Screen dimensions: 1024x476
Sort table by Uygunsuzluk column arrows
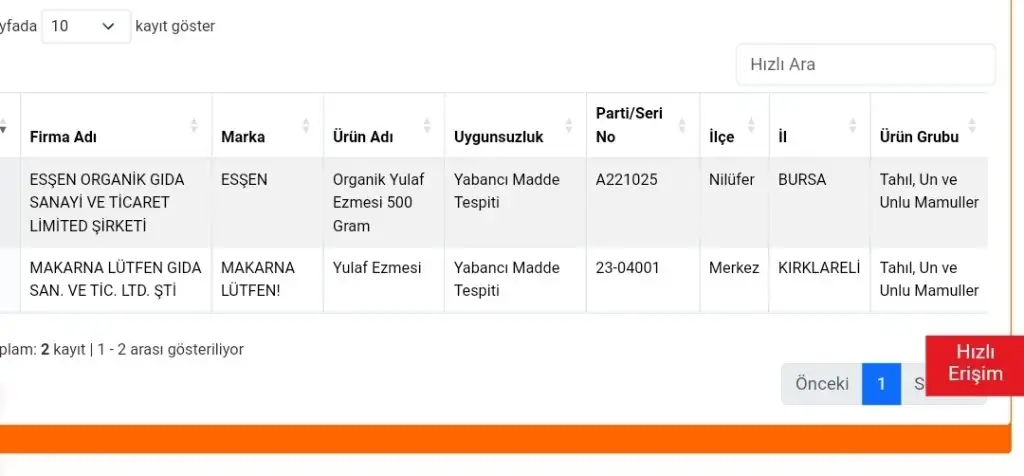coord(569,126)
